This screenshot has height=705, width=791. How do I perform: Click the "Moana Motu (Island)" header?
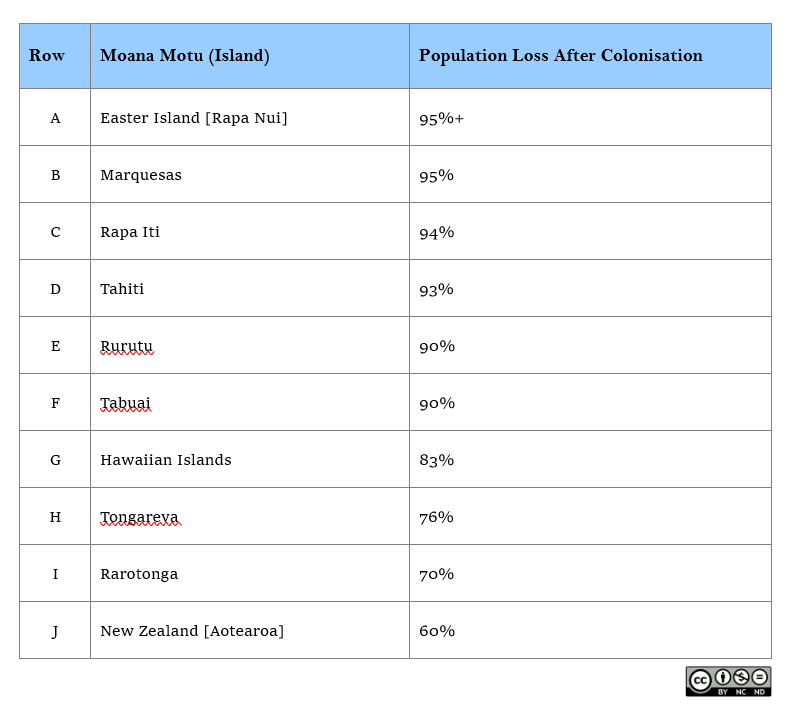point(185,56)
